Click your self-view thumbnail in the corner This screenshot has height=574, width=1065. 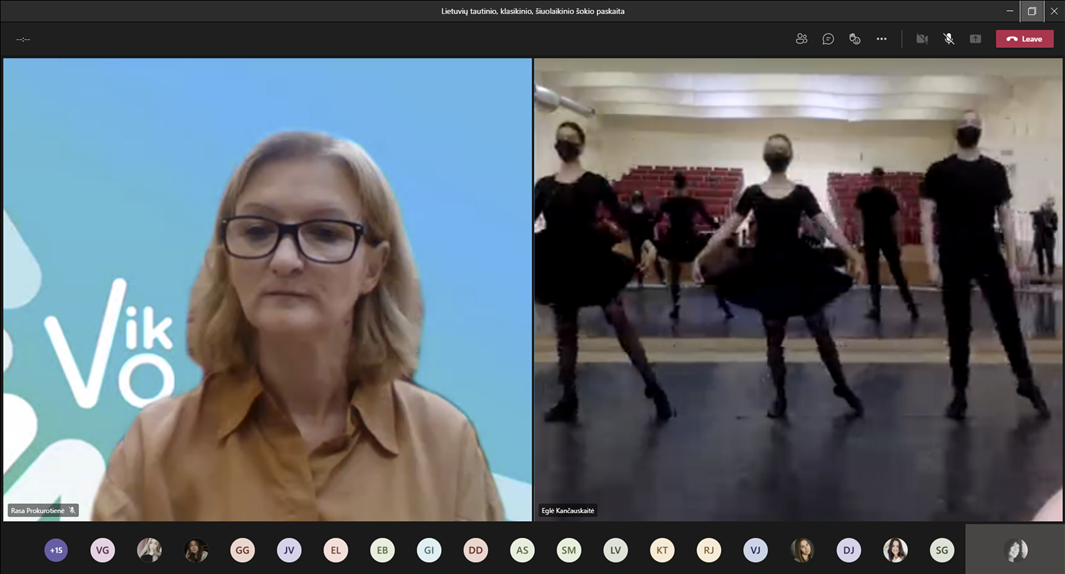[1014, 549]
